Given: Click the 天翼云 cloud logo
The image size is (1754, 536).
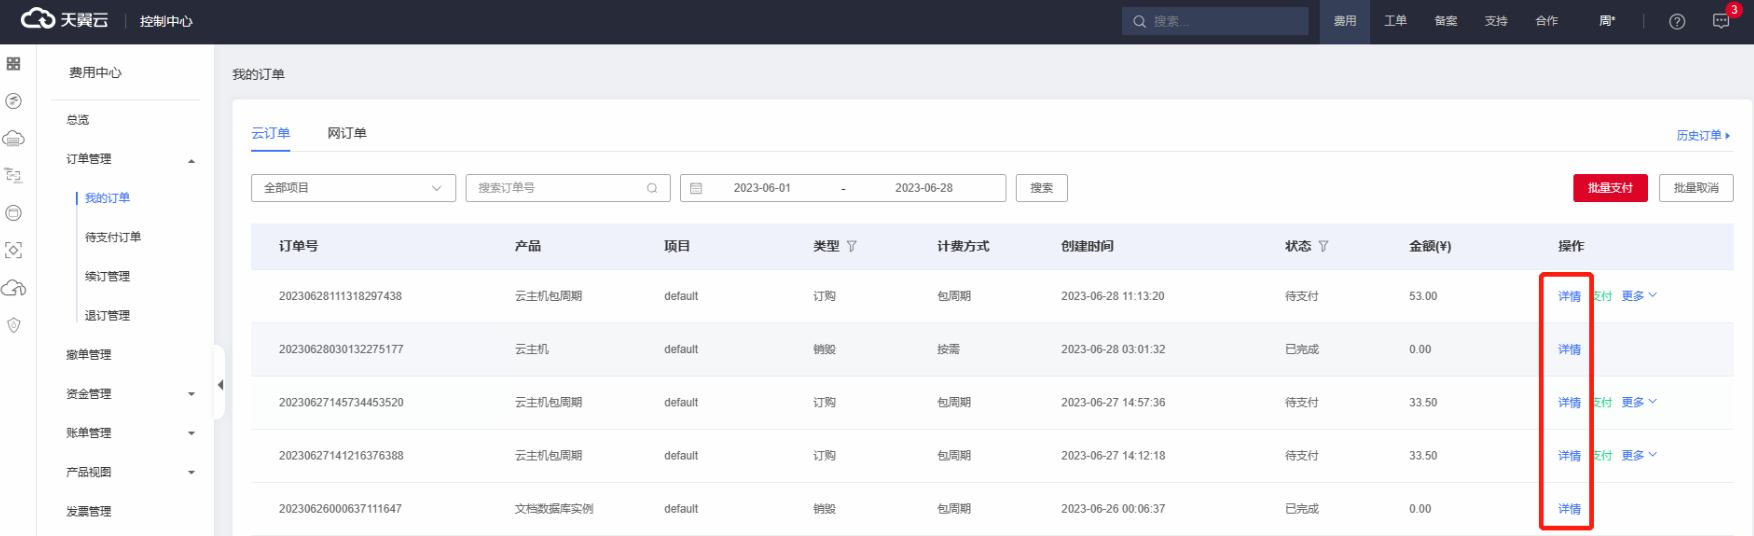Looking at the screenshot, I should coord(64,20).
